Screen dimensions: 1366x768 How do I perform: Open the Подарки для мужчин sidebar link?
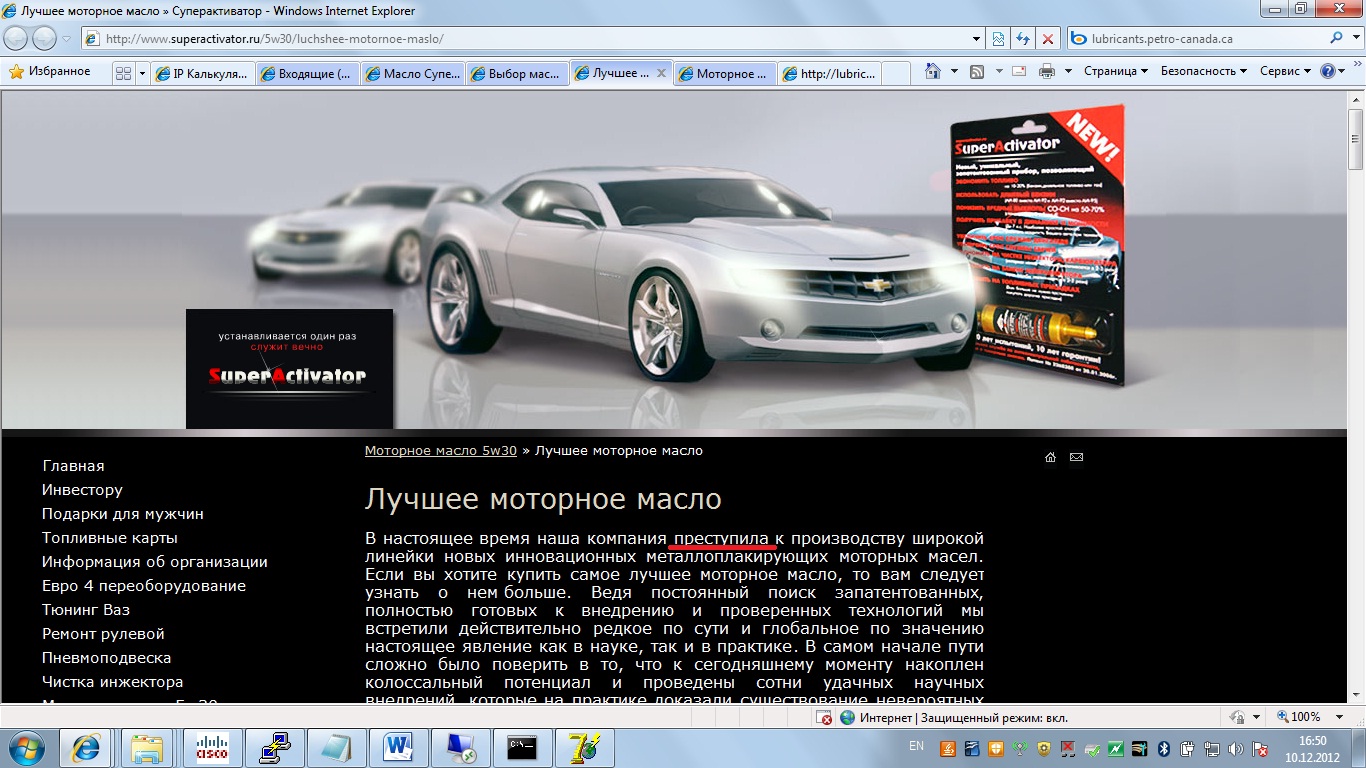click(123, 514)
